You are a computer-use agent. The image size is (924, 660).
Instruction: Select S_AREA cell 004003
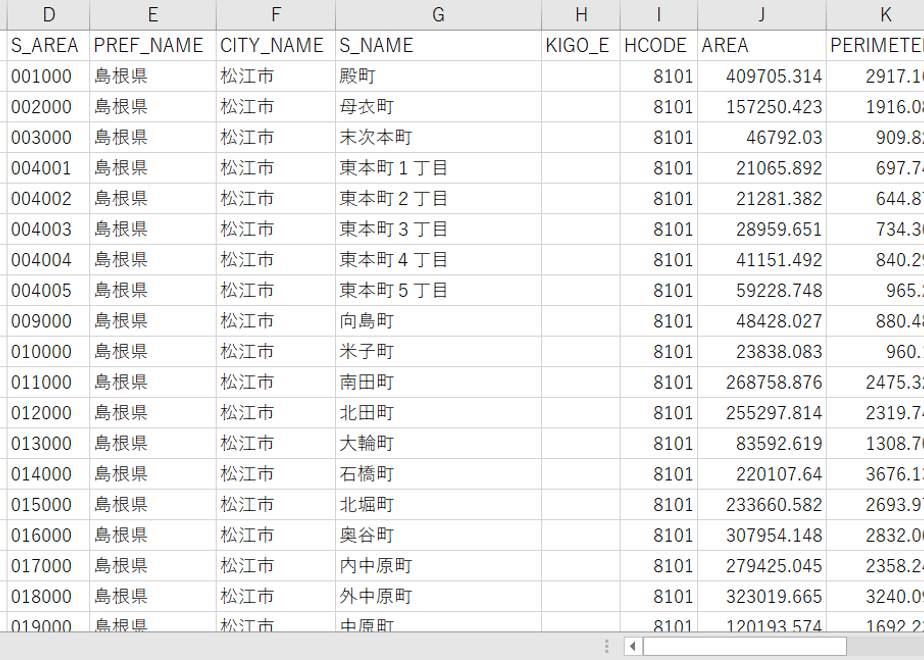(48, 229)
